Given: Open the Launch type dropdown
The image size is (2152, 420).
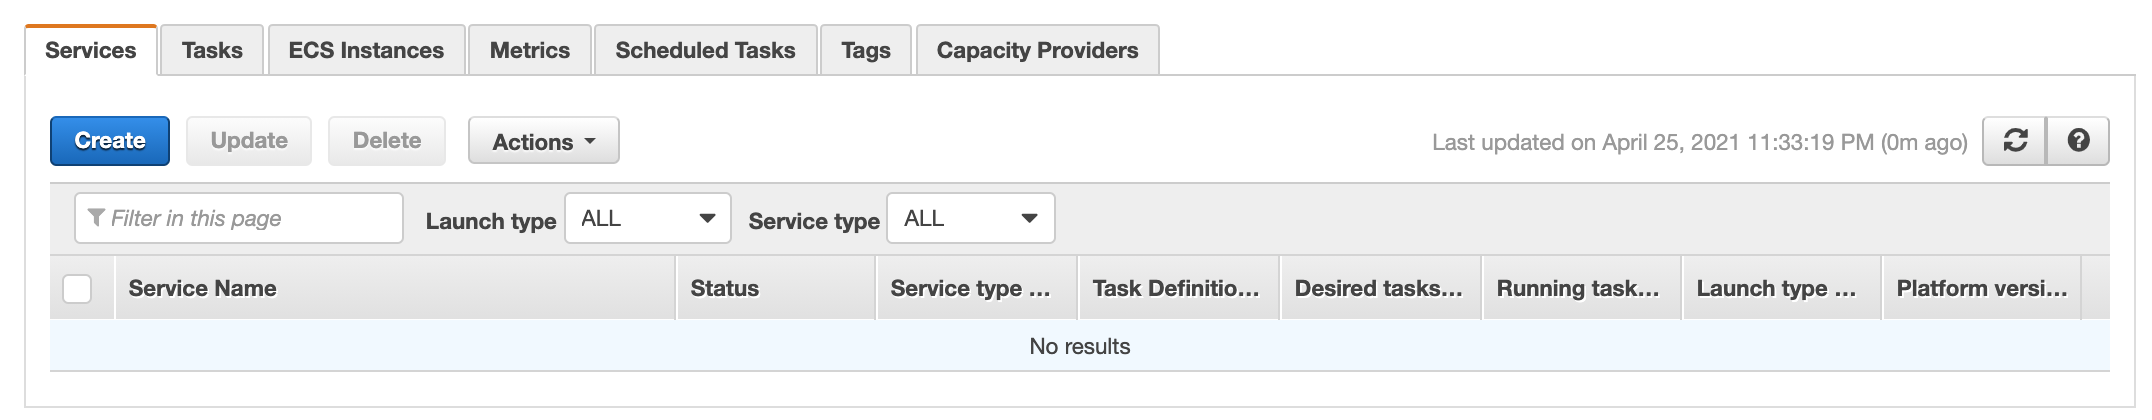Looking at the screenshot, I should (x=648, y=218).
